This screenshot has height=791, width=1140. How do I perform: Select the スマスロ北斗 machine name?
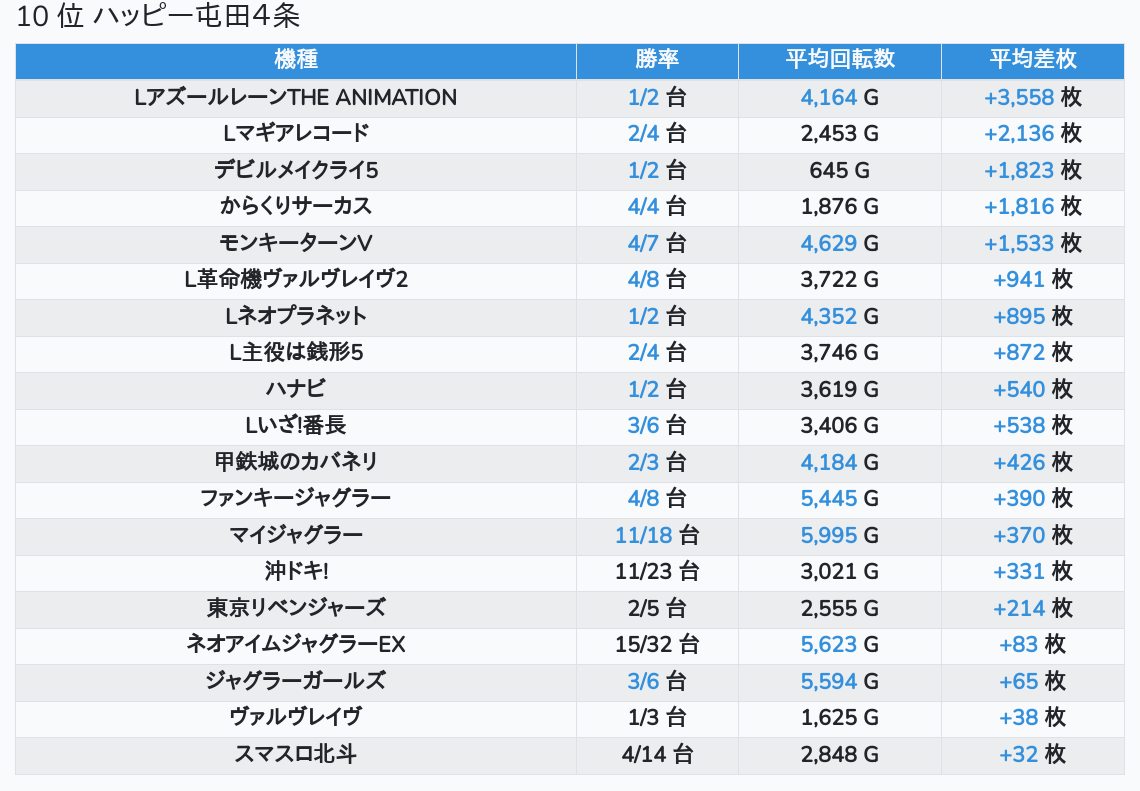point(296,754)
